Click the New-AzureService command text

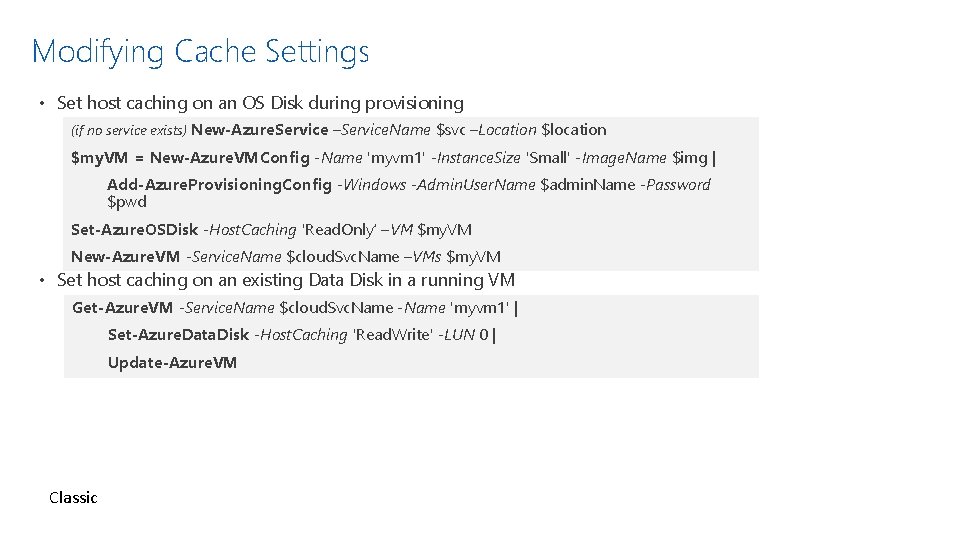(259, 130)
